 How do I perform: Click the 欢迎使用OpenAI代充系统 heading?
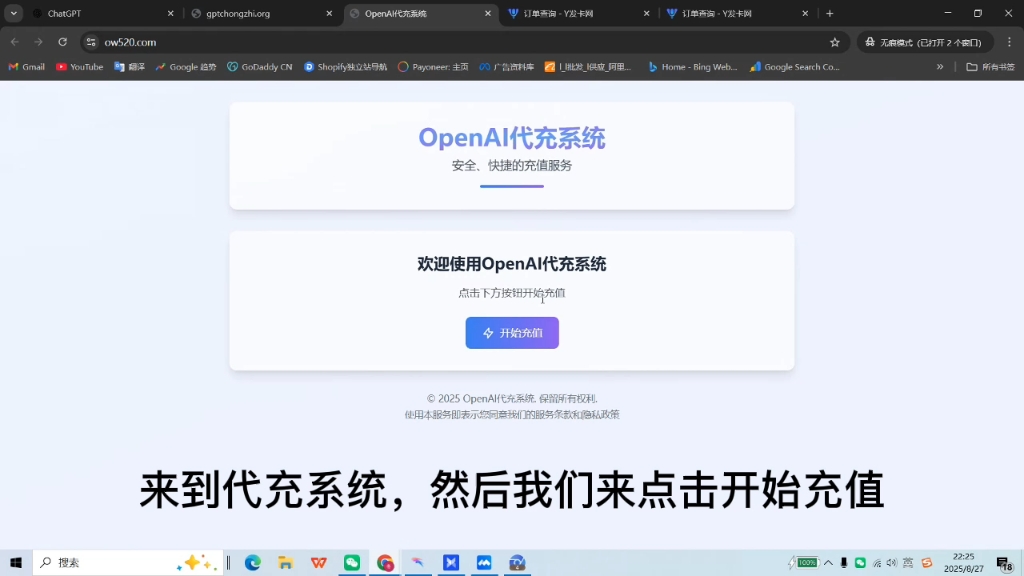pos(512,264)
